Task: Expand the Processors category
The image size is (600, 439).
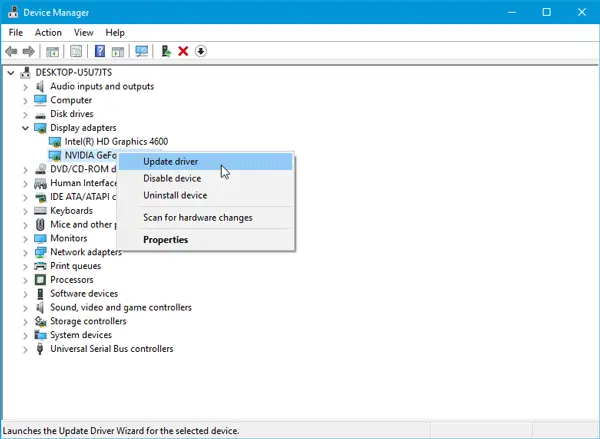Action: (25, 281)
